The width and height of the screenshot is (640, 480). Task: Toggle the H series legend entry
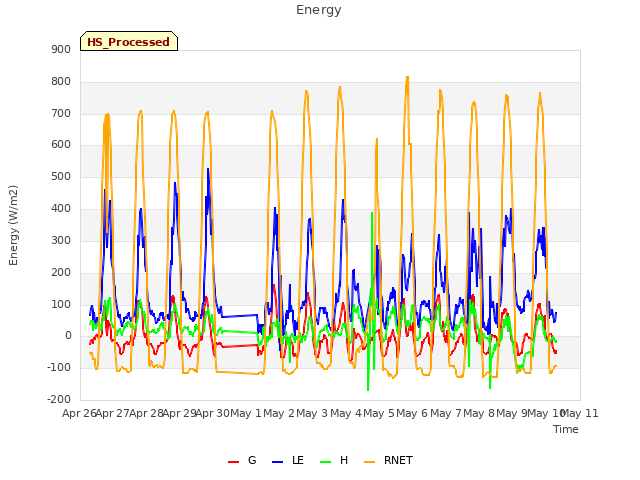[x=334, y=460]
